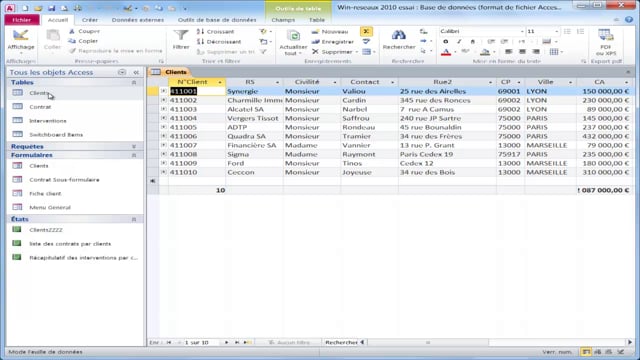Click the Copier button
640x360 pixels.
pos(84,41)
